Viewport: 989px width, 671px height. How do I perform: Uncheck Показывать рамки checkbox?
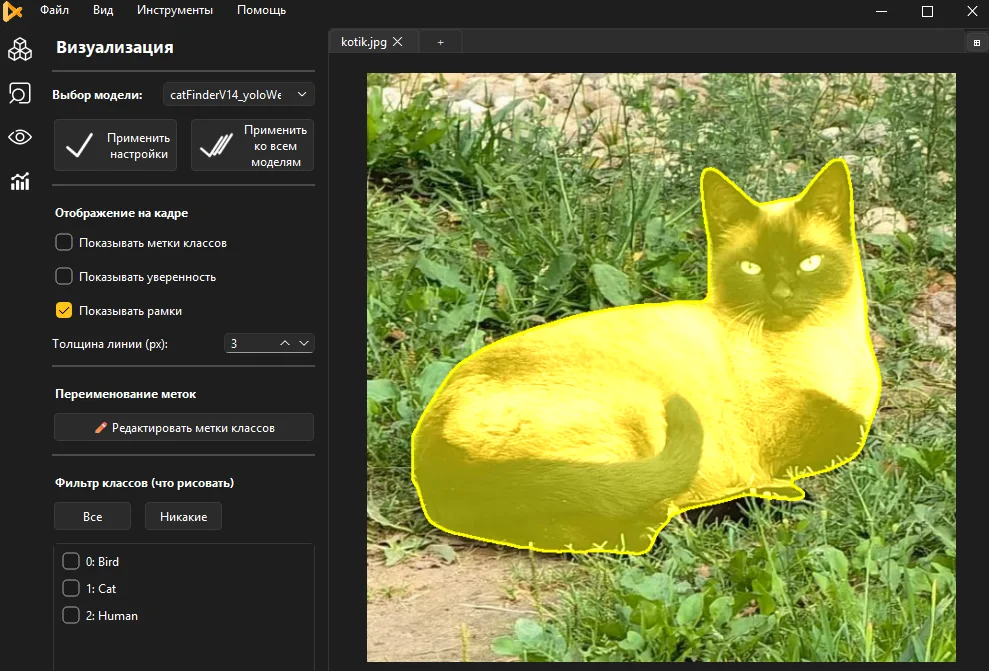coord(64,310)
